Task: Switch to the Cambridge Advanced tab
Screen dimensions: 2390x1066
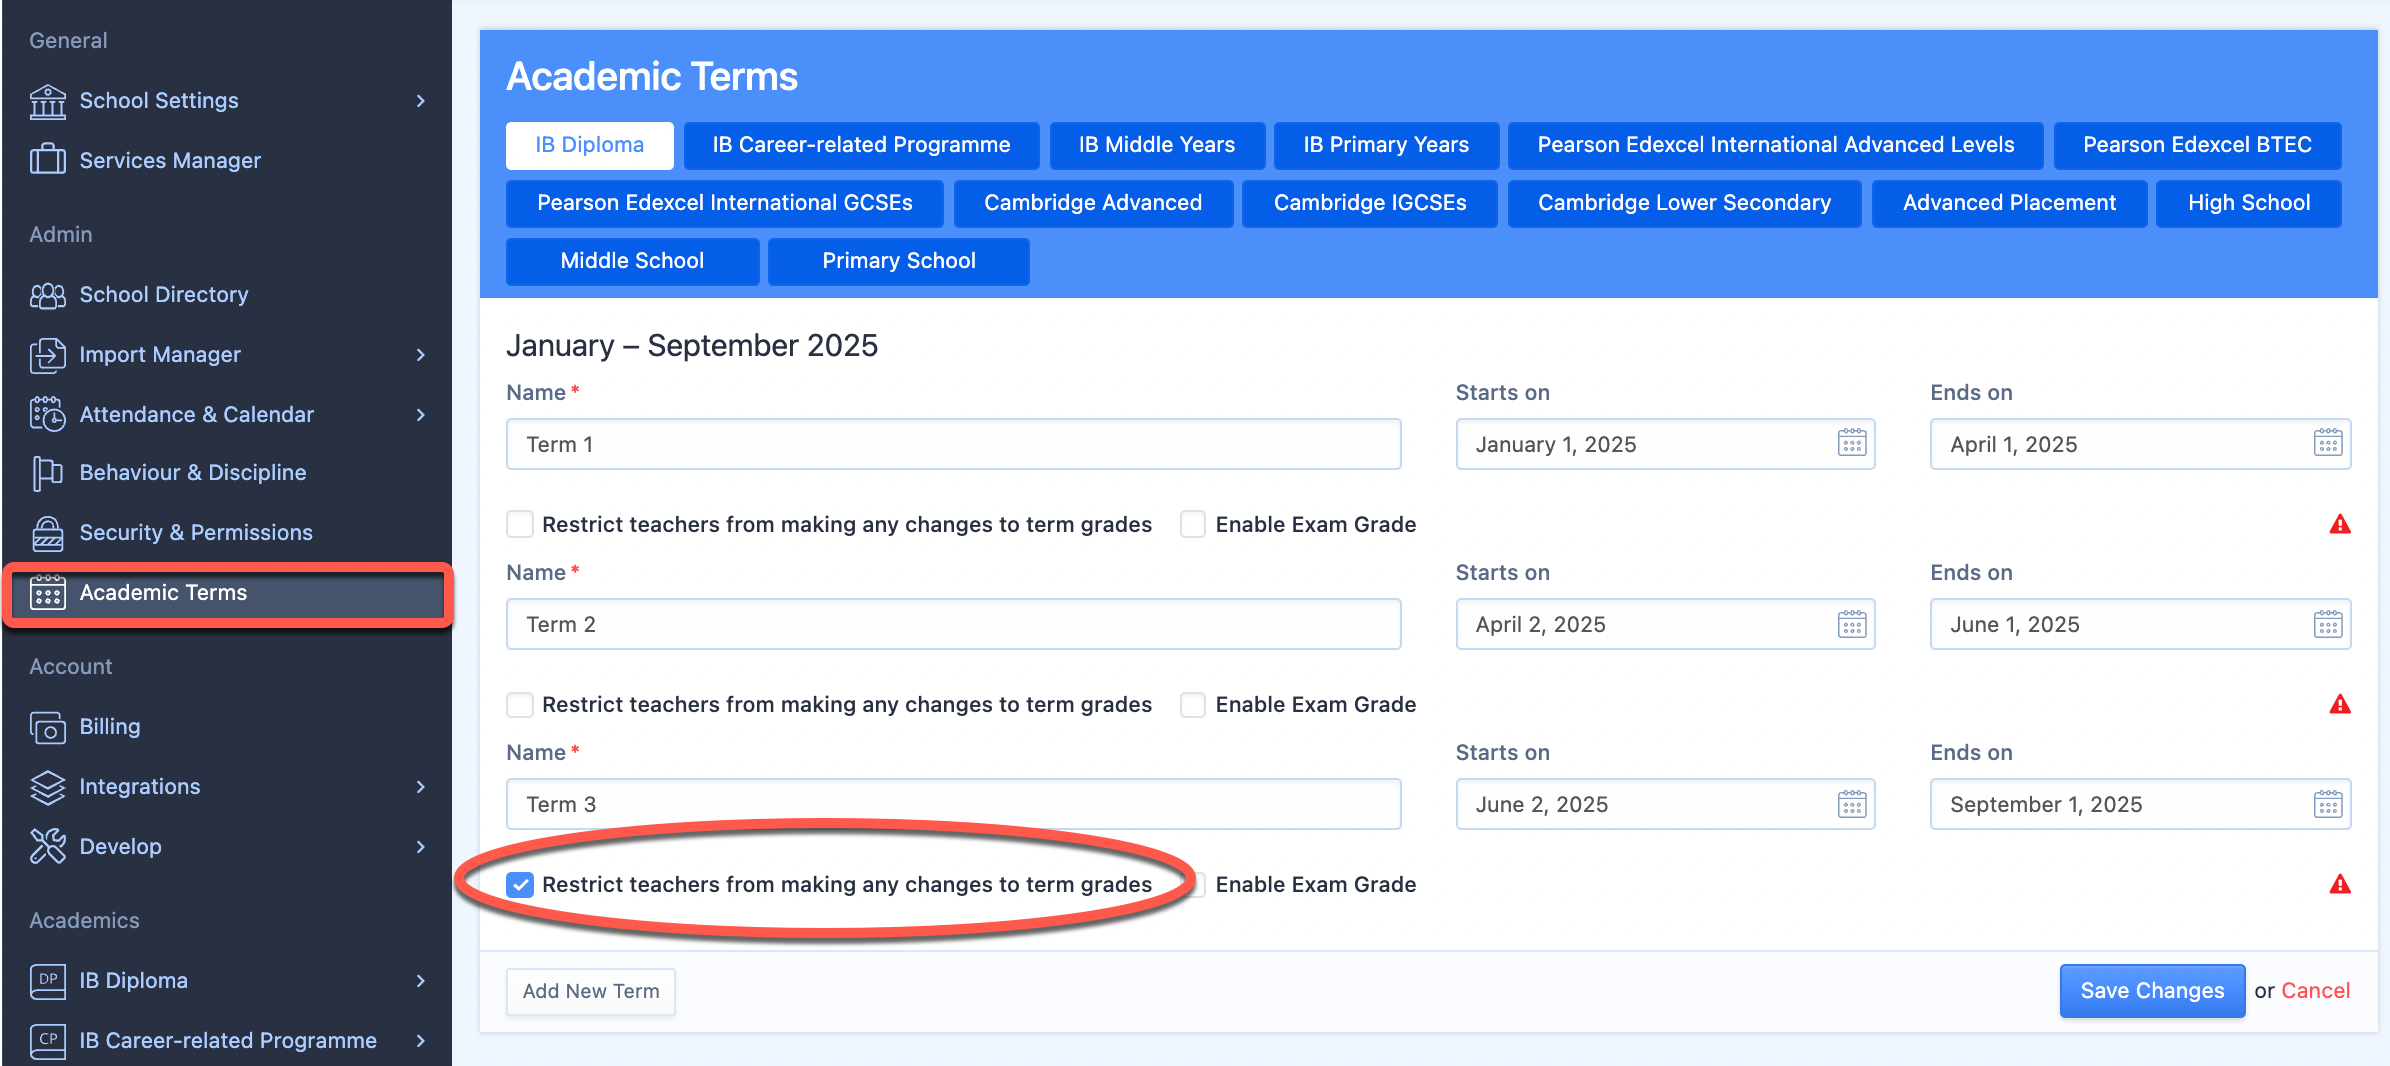Action: (x=1092, y=202)
